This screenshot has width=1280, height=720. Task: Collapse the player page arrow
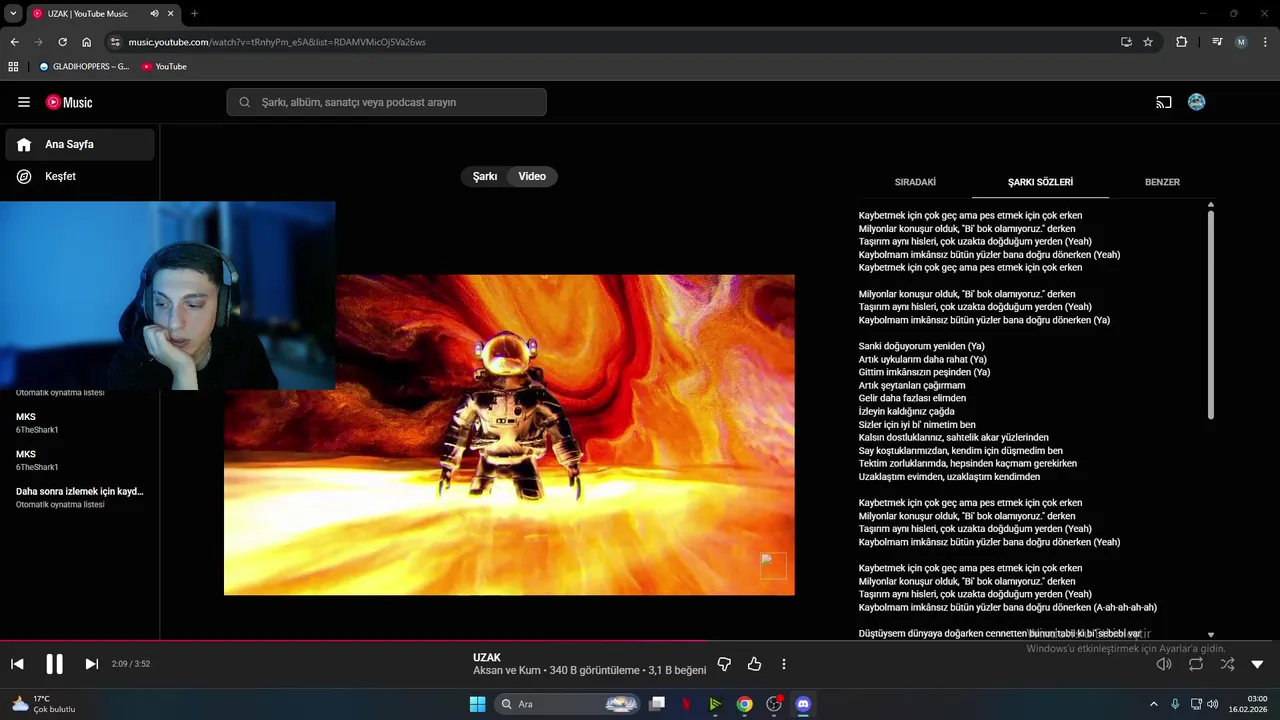coord(1257,664)
